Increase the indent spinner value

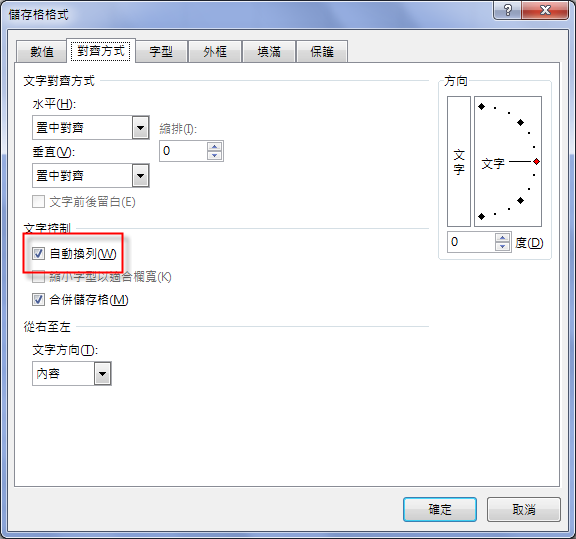tap(214, 147)
